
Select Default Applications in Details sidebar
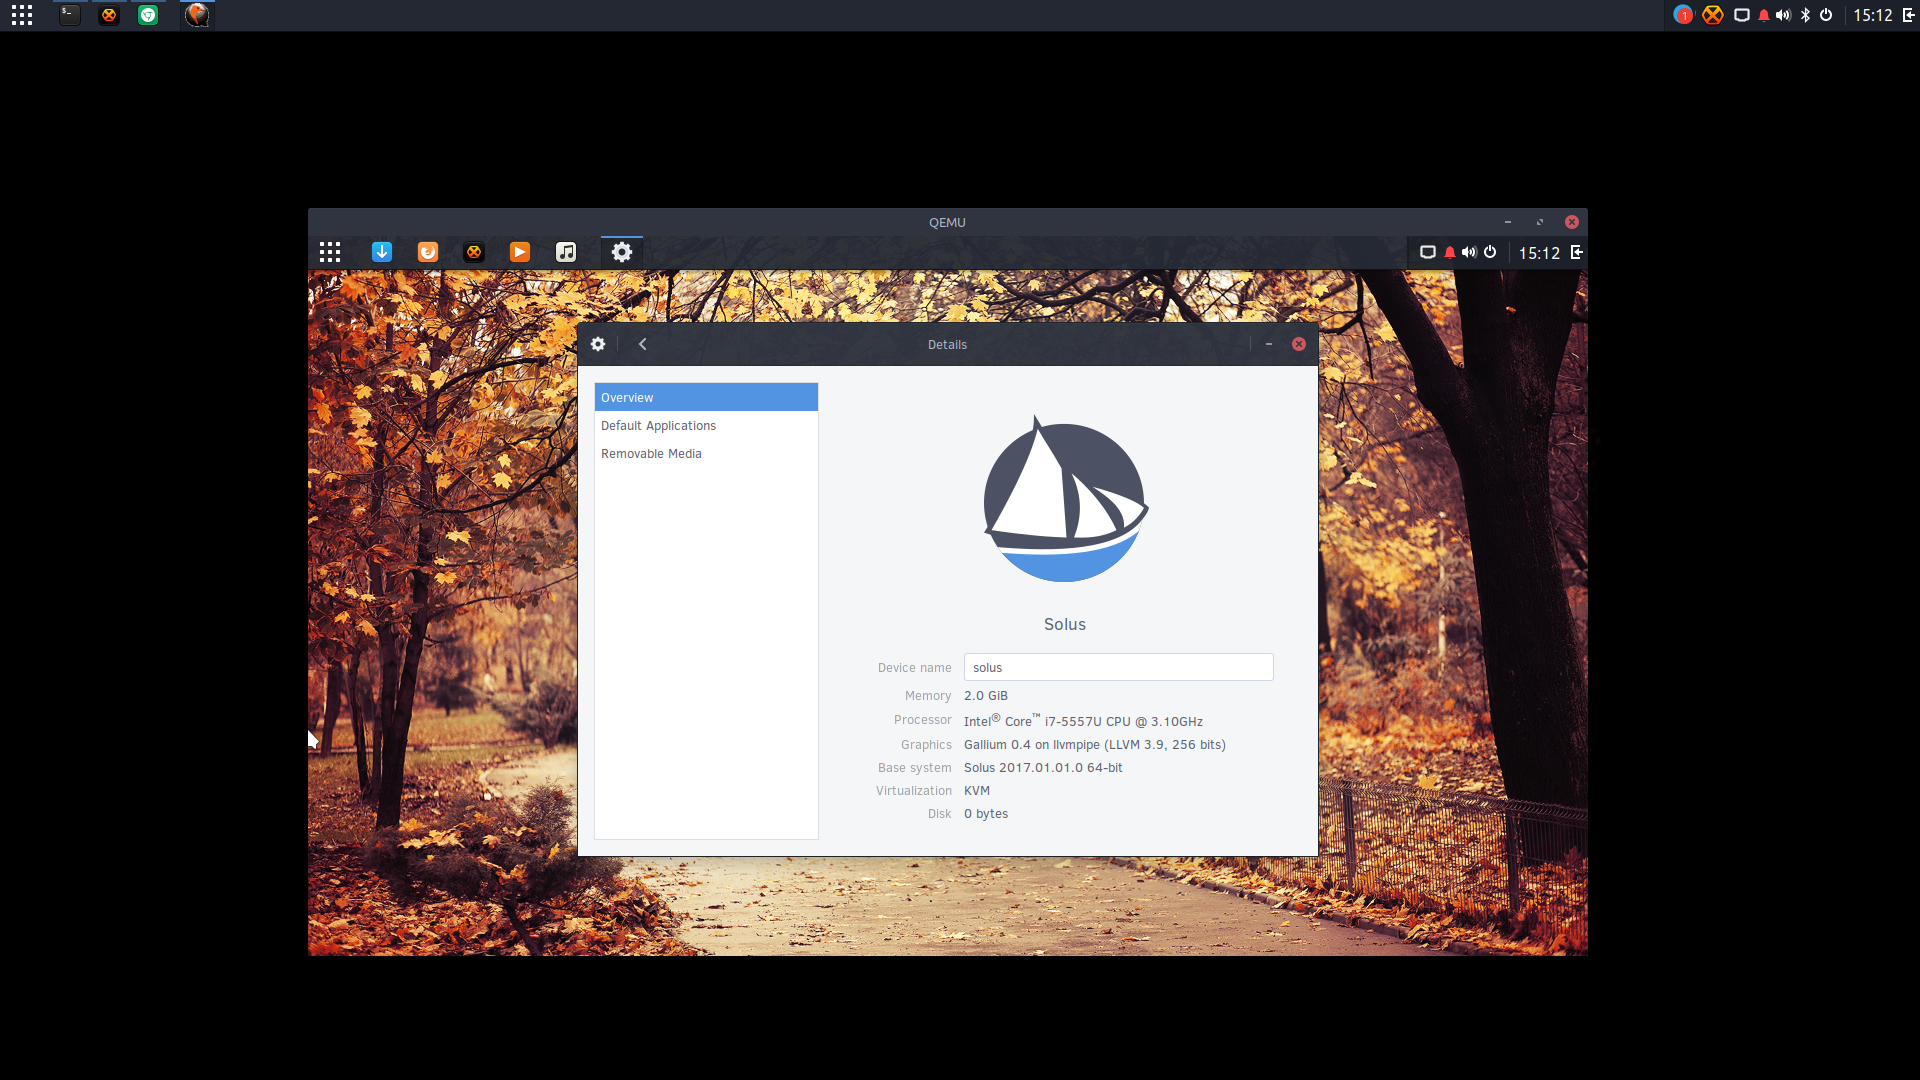click(706, 425)
